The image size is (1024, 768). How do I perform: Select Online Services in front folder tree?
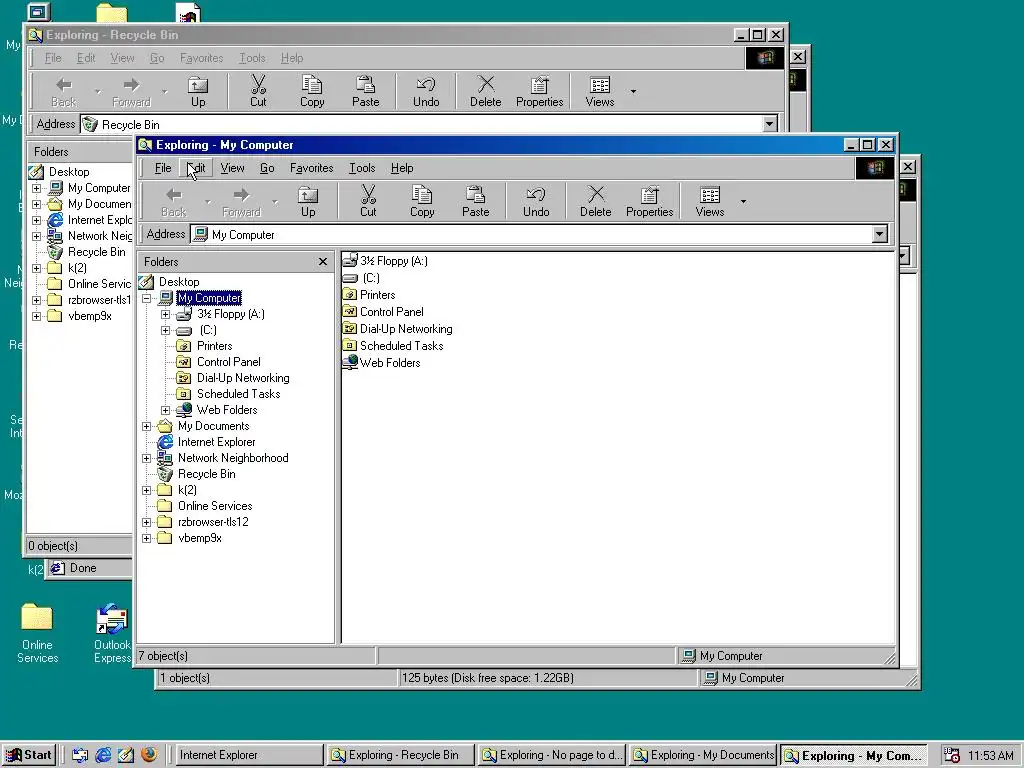click(x=215, y=507)
